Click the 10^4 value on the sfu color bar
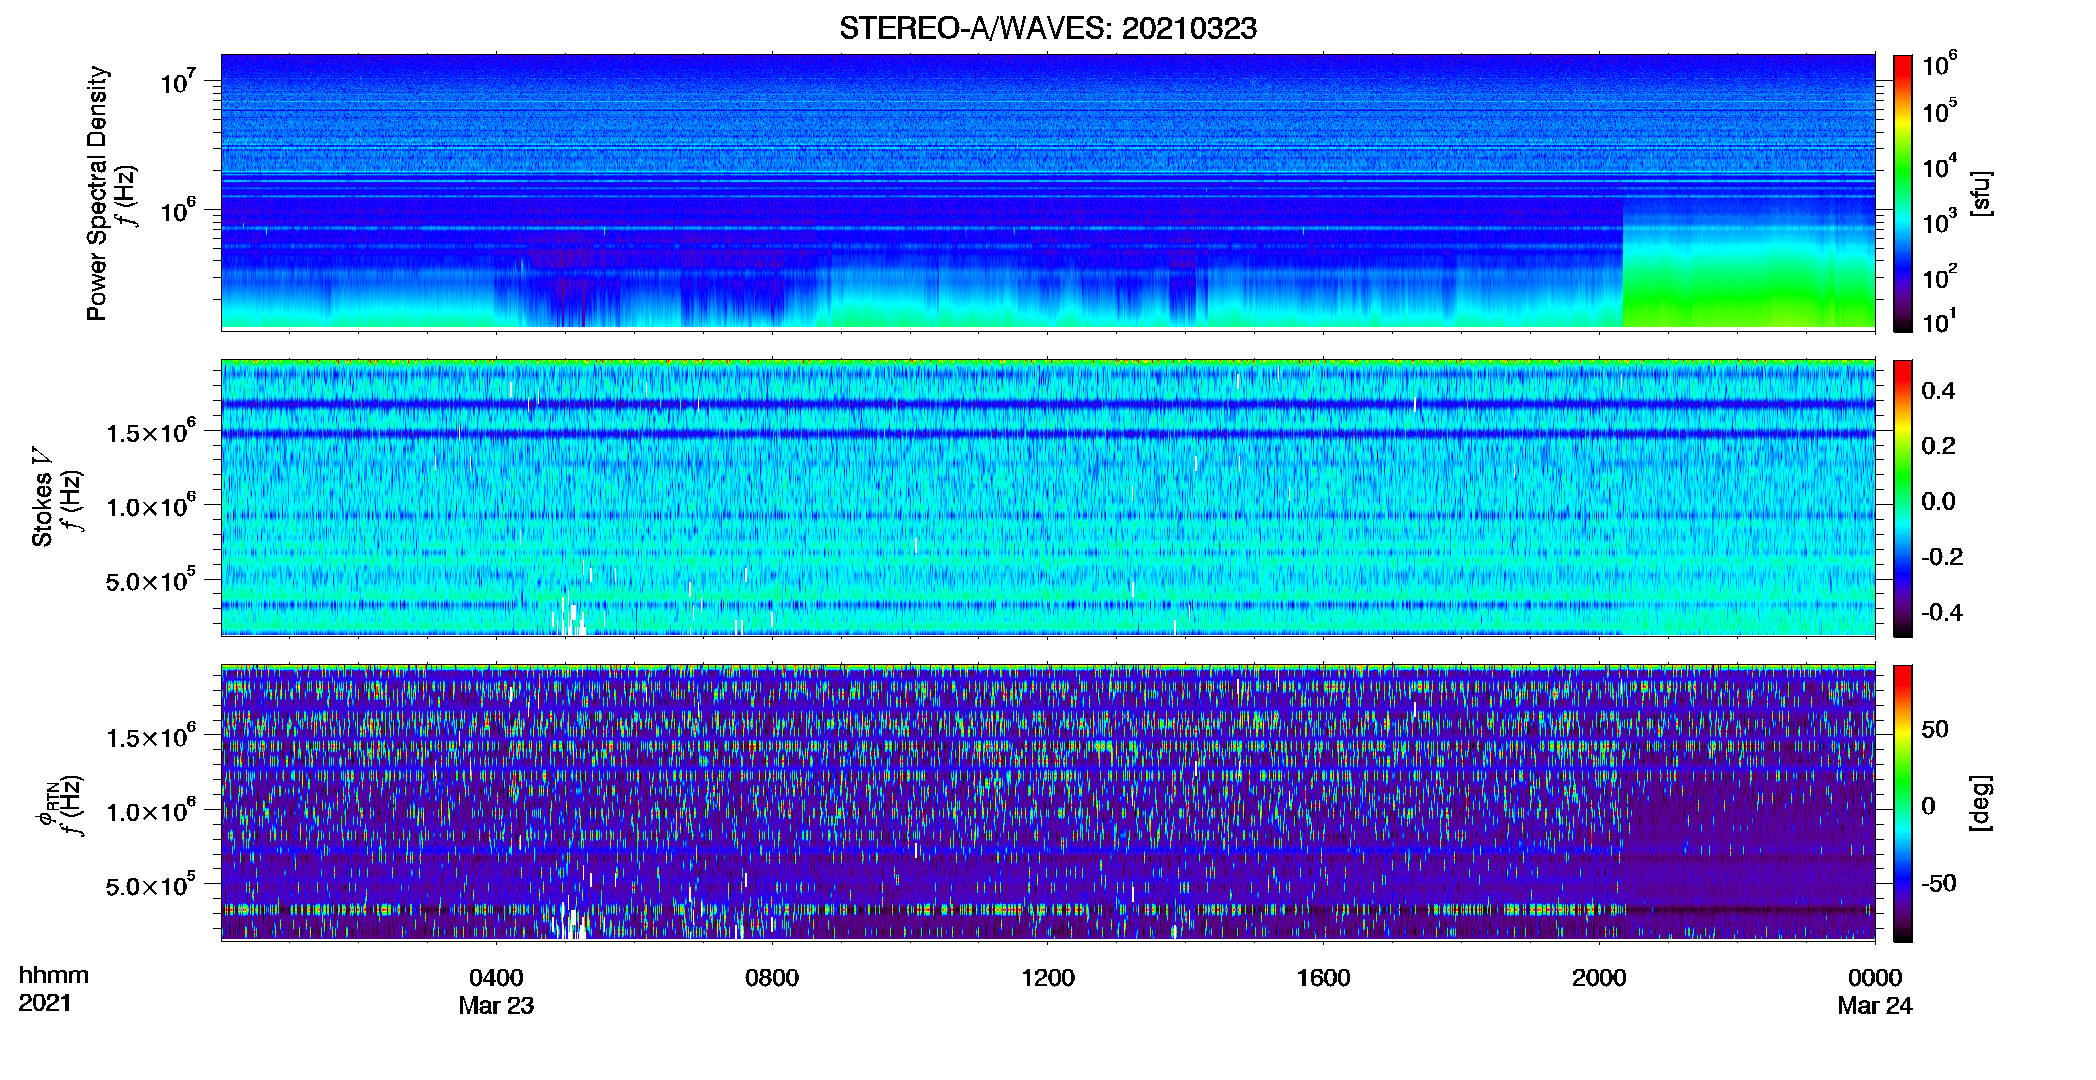Image resolution: width=2096 pixels, height=1080 pixels. coord(1940,167)
